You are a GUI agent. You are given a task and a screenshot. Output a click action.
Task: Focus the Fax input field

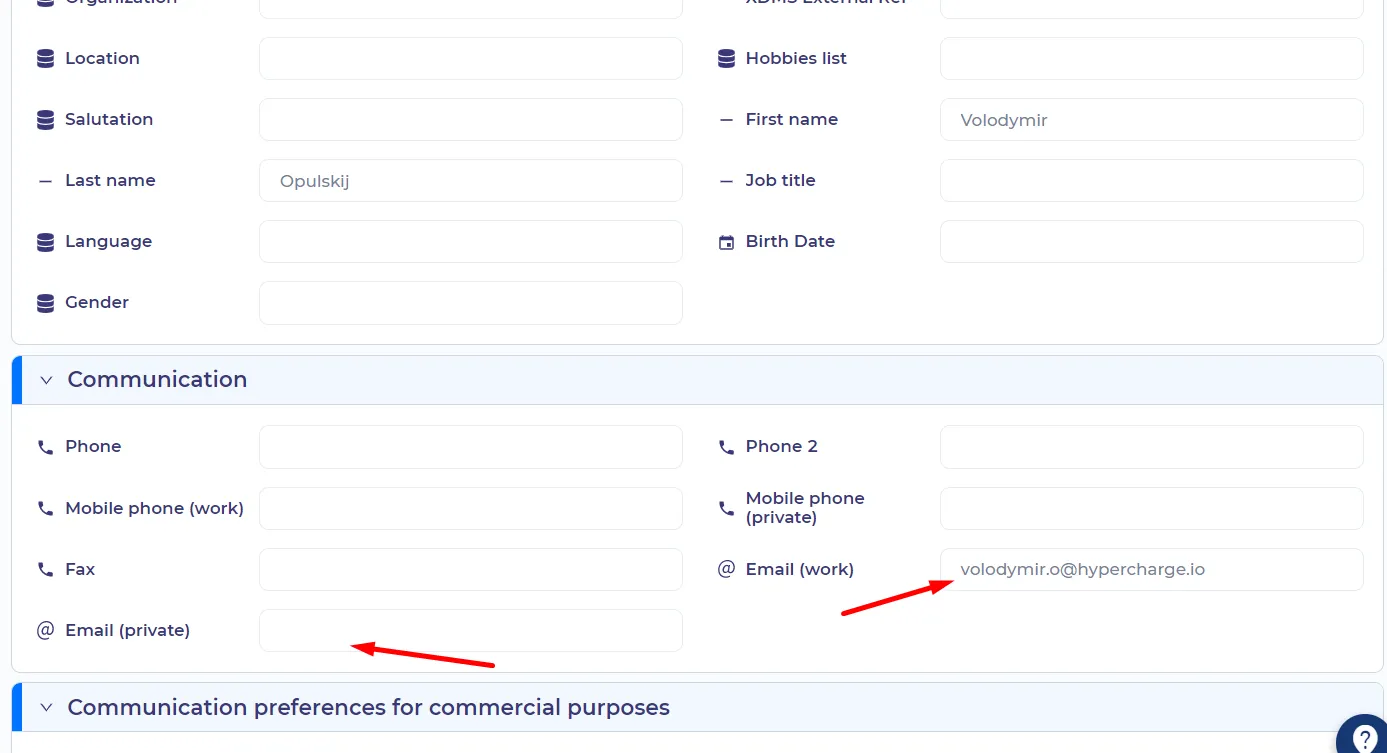(x=471, y=570)
